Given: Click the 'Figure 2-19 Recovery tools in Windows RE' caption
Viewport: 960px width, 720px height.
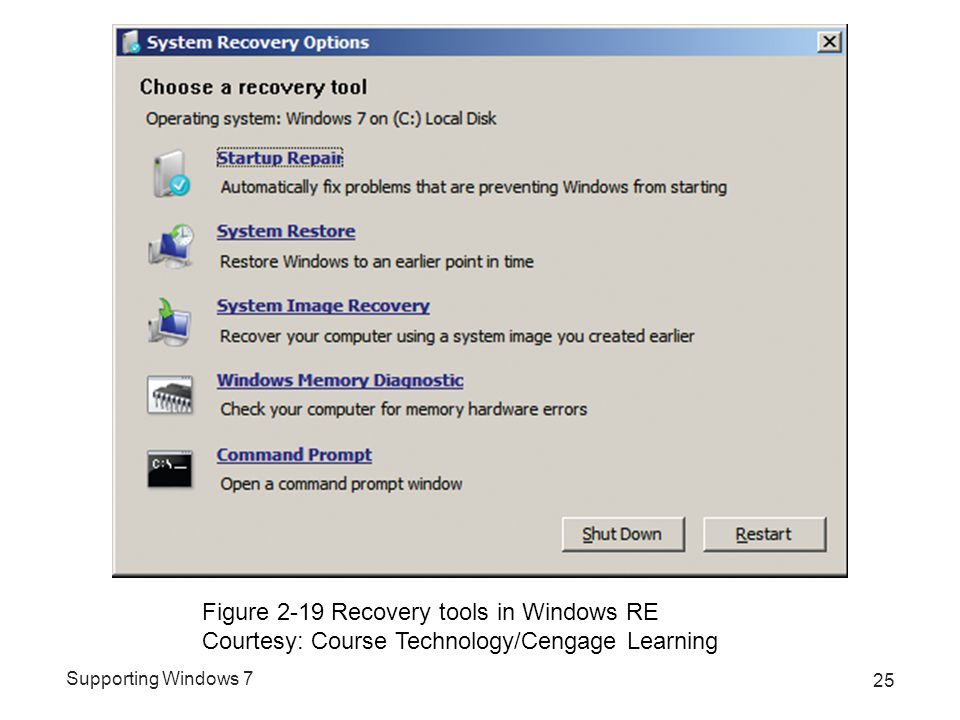Looking at the screenshot, I should (x=430, y=612).
